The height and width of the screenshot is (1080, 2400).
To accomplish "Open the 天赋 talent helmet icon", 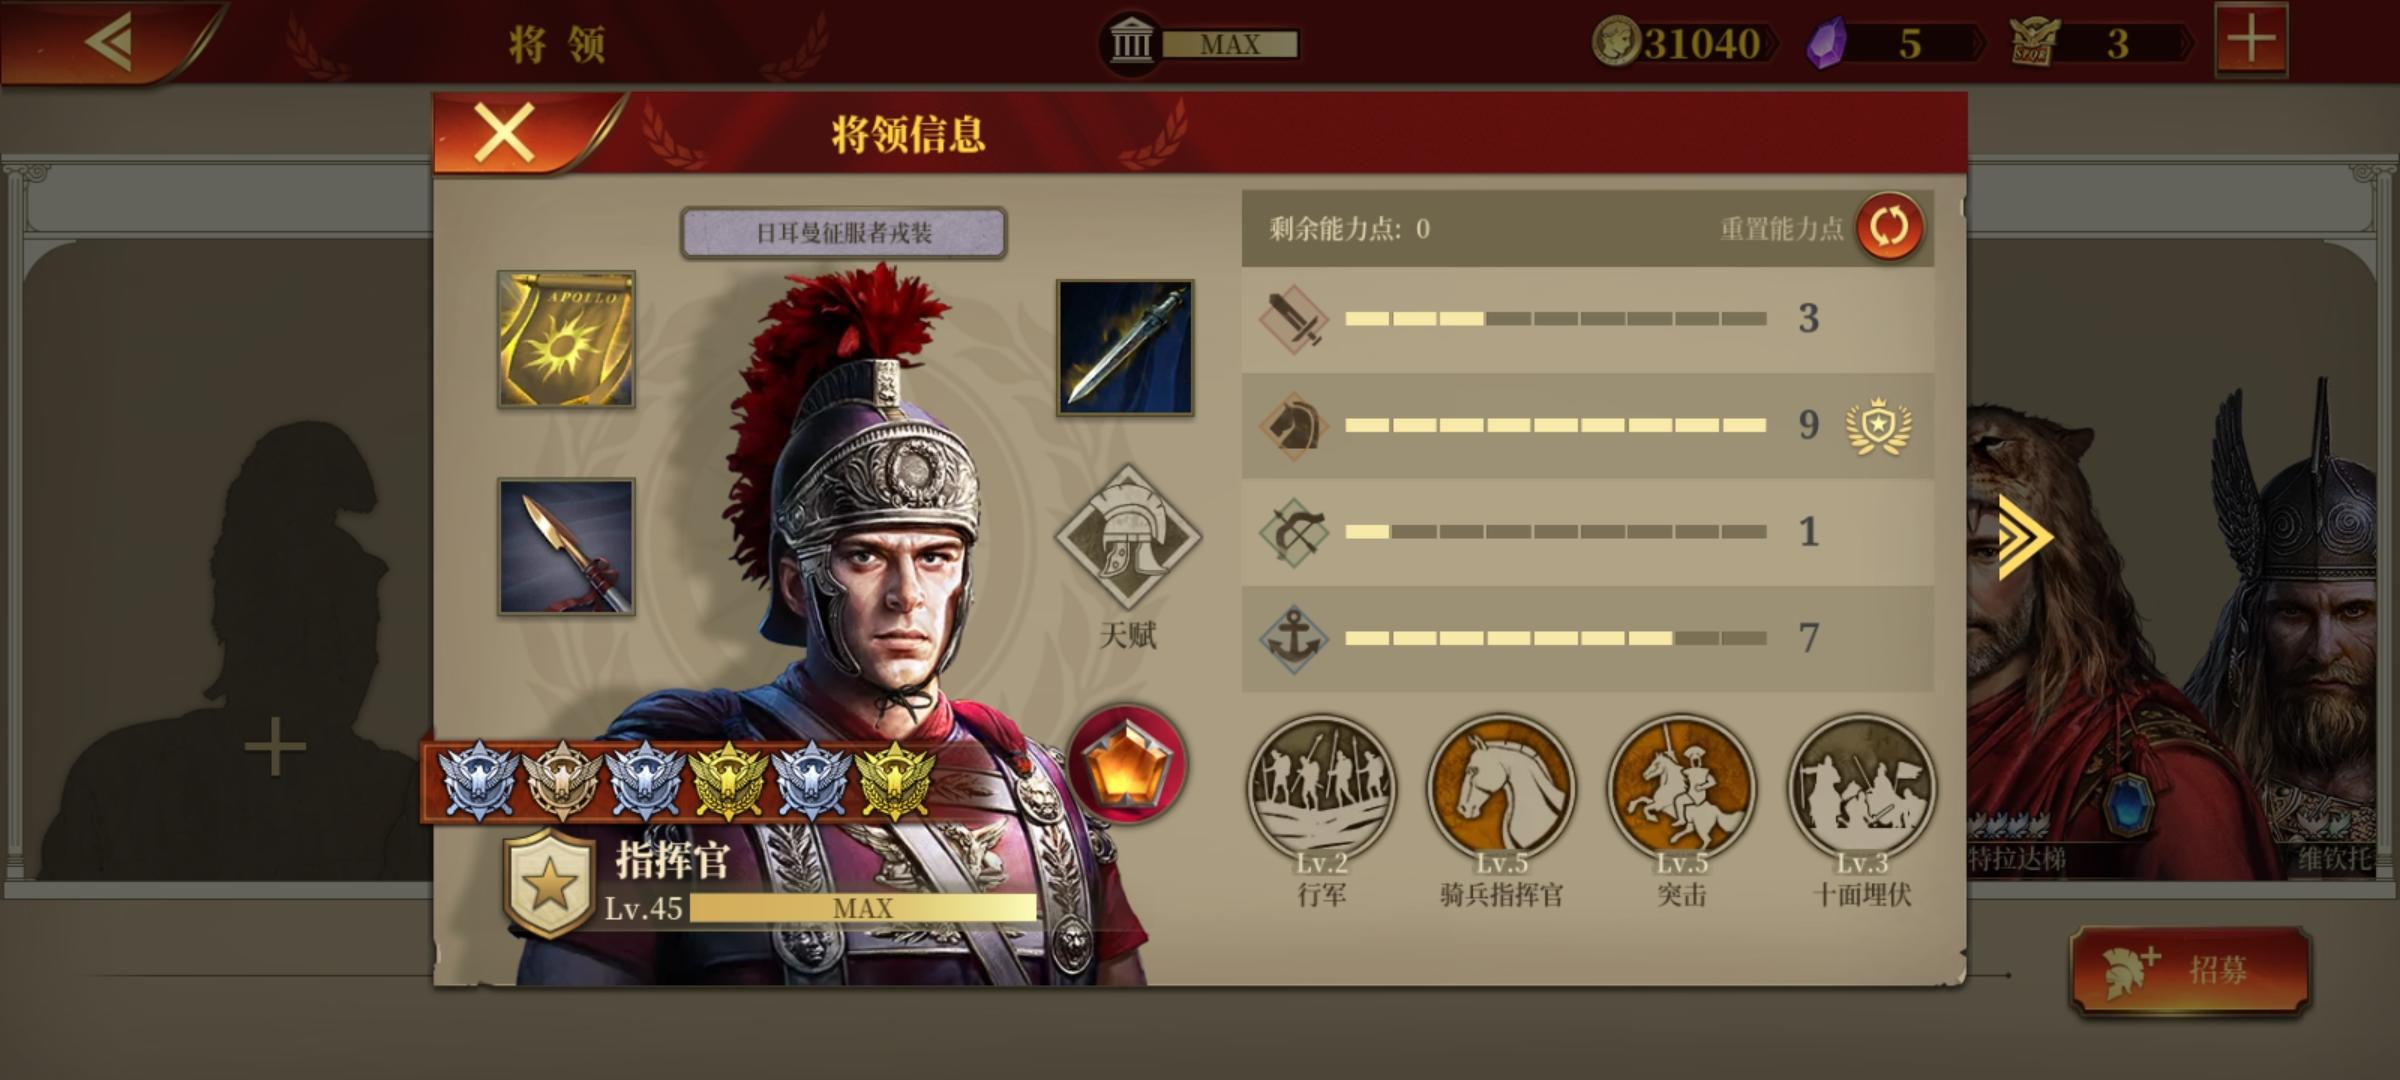I will [1128, 538].
